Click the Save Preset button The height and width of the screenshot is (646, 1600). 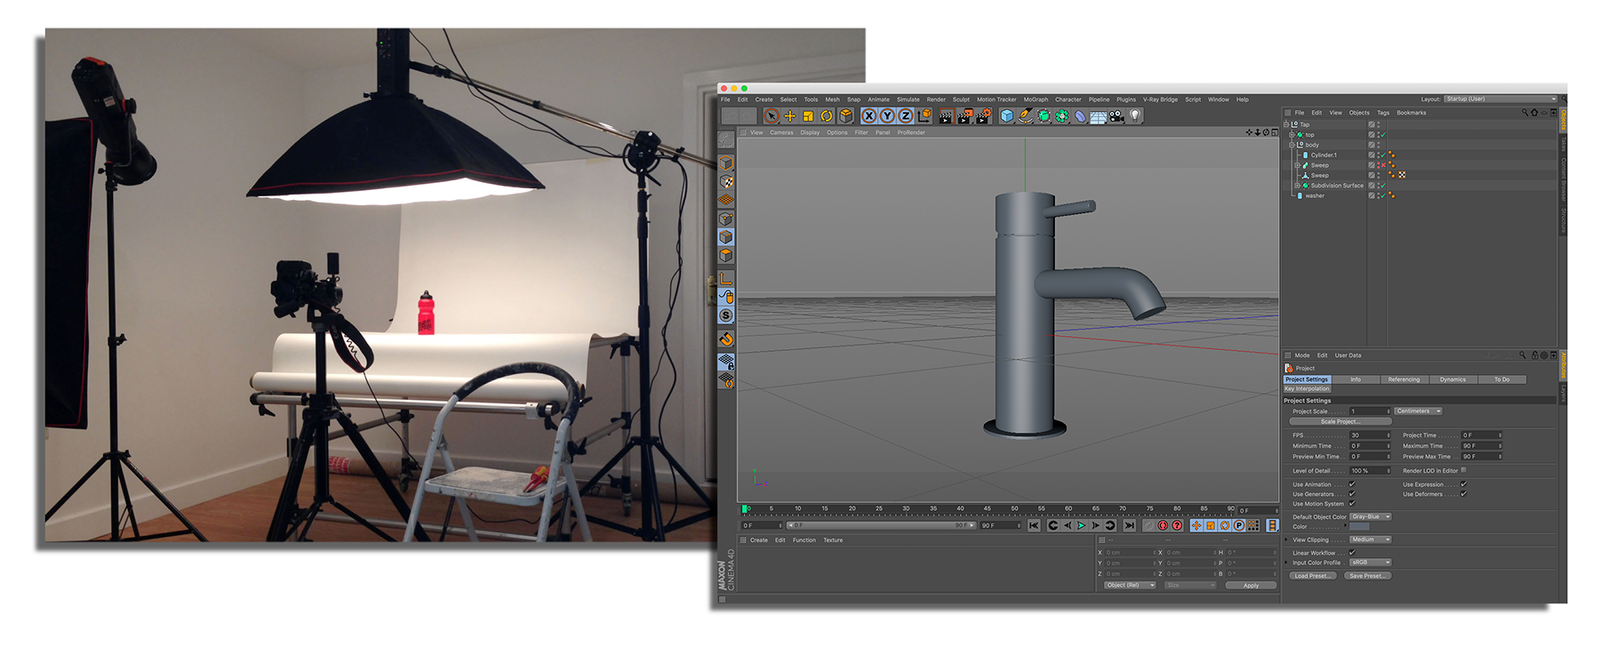tap(1367, 576)
